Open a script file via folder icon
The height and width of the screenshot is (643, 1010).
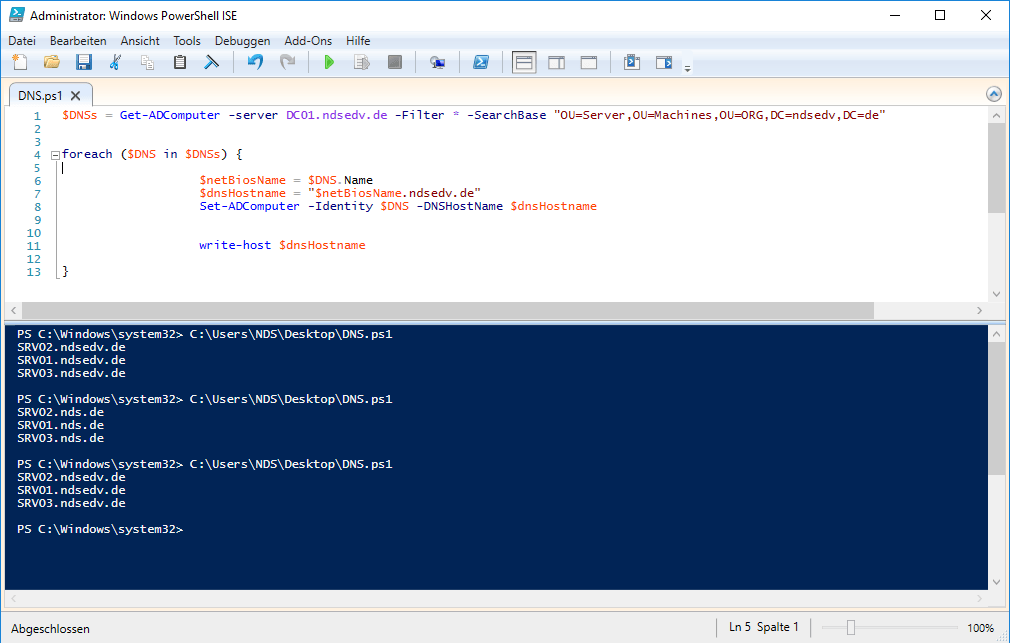coord(51,63)
